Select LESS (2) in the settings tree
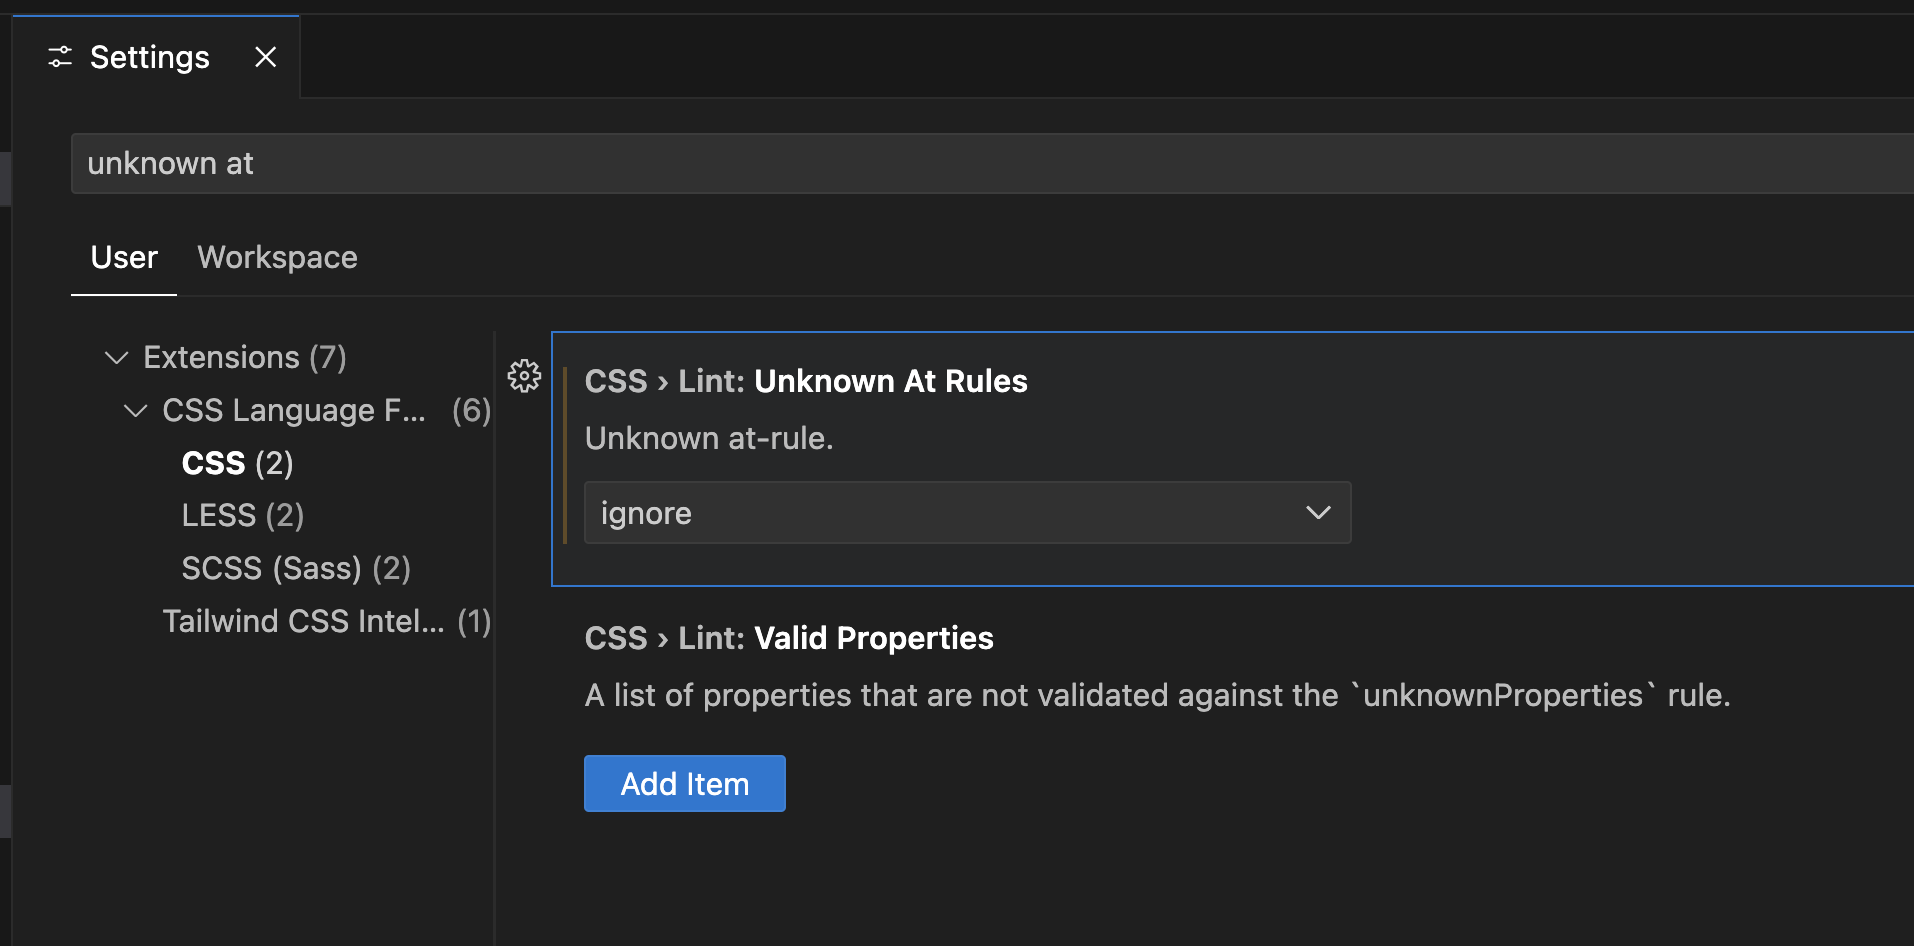The image size is (1914, 946). pyautogui.click(x=242, y=515)
